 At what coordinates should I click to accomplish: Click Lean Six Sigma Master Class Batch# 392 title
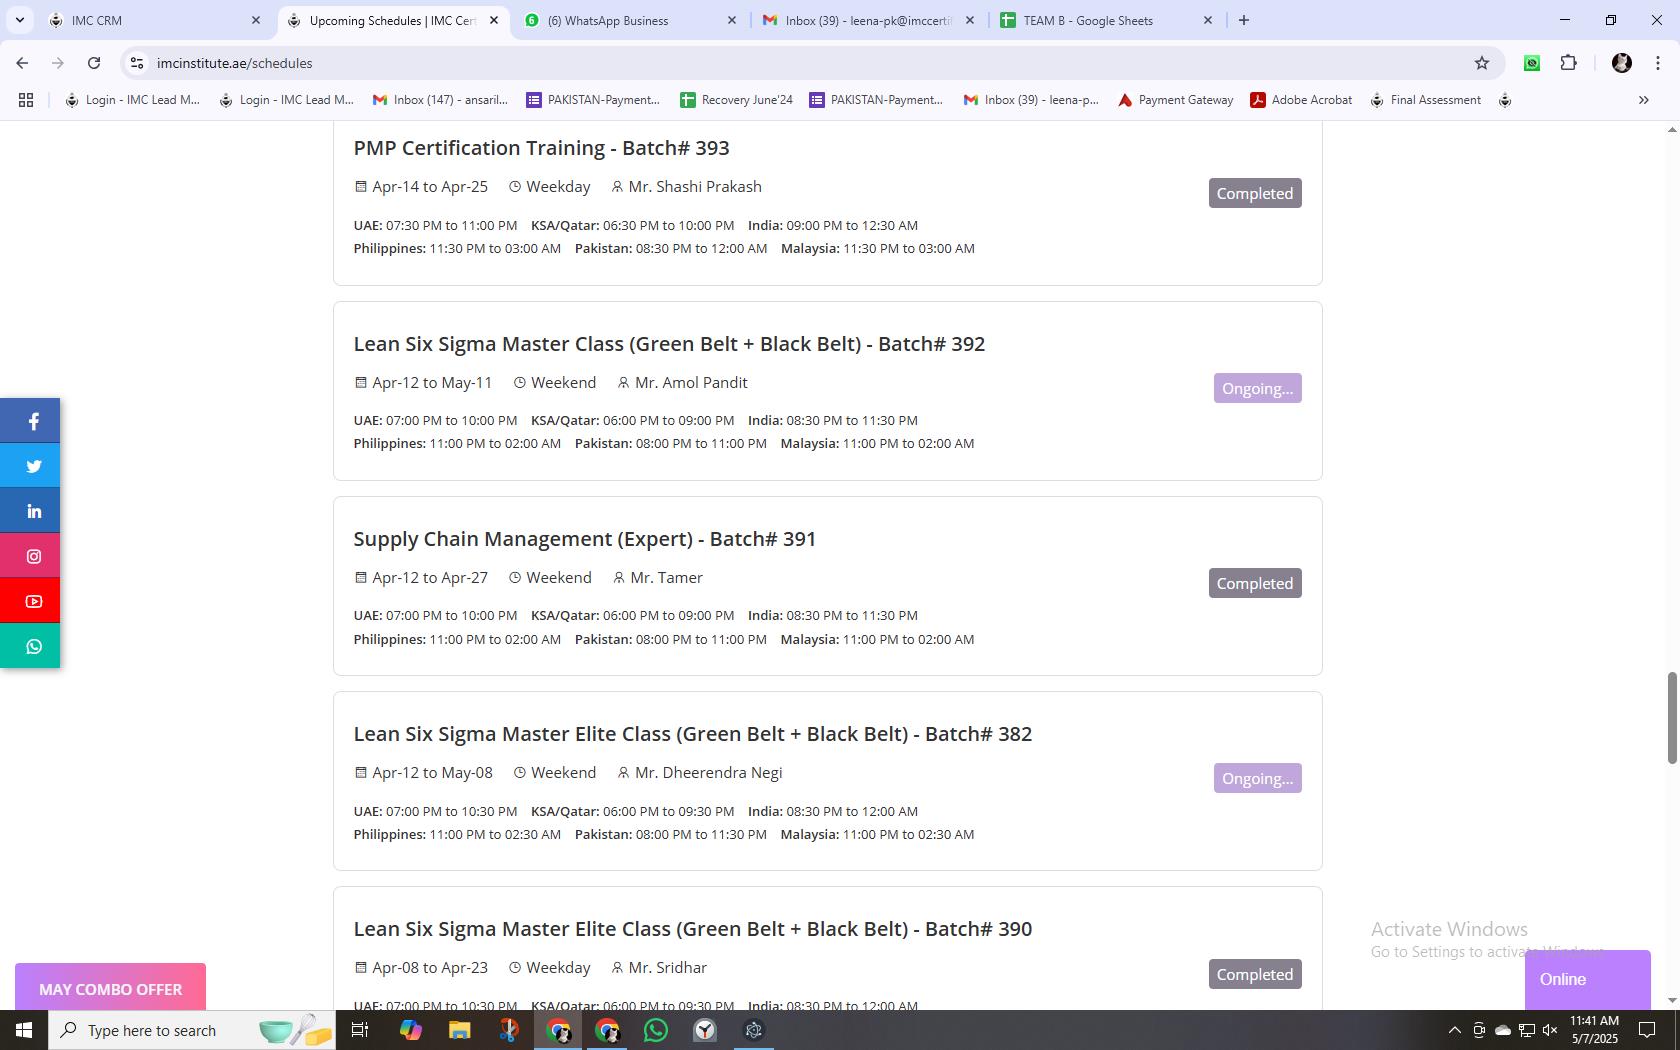pos(669,344)
